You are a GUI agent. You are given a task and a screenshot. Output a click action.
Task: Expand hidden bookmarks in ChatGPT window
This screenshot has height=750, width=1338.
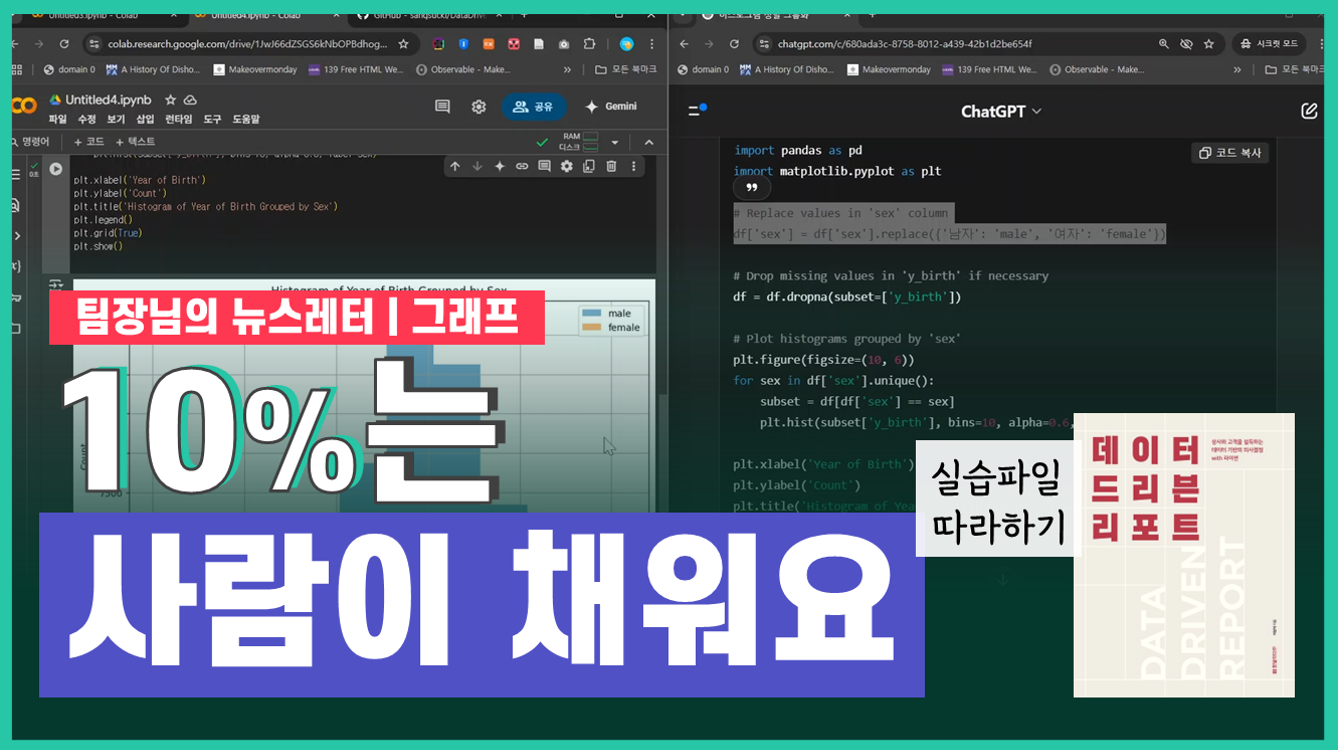pyautogui.click(x=1237, y=70)
